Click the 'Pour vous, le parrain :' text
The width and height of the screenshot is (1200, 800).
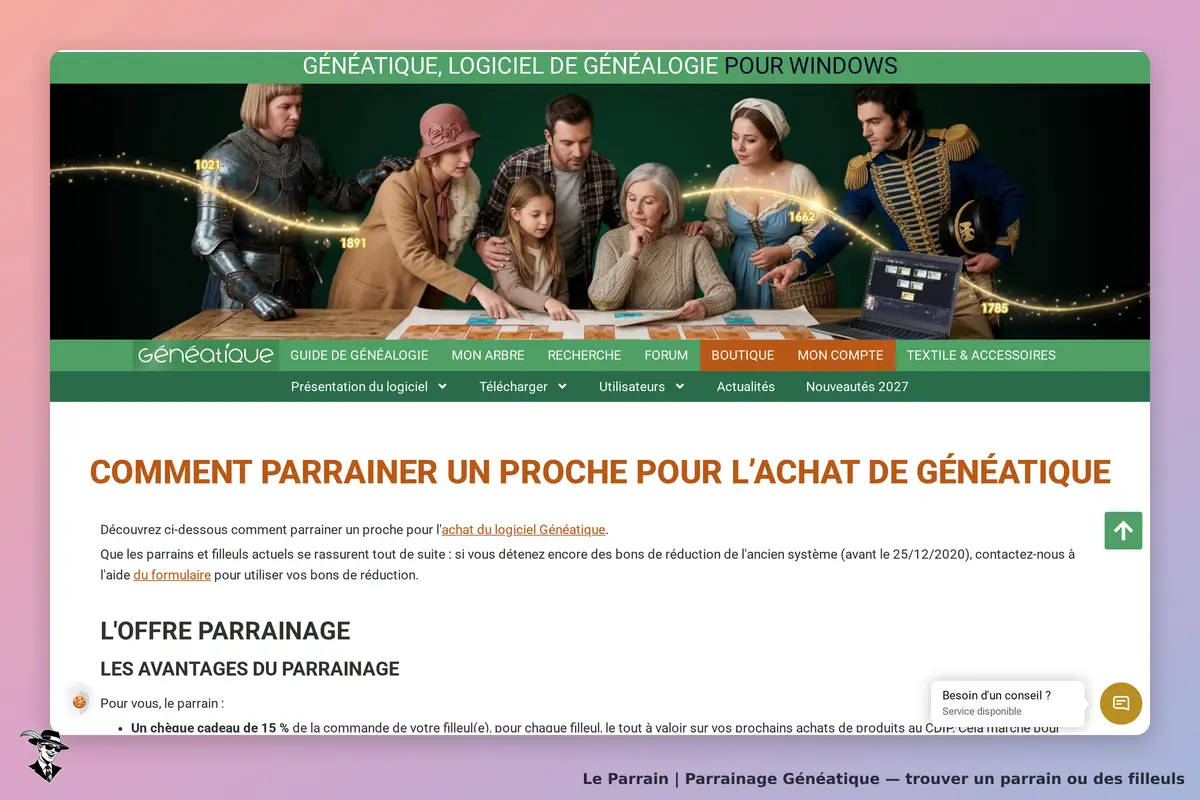point(162,703)
